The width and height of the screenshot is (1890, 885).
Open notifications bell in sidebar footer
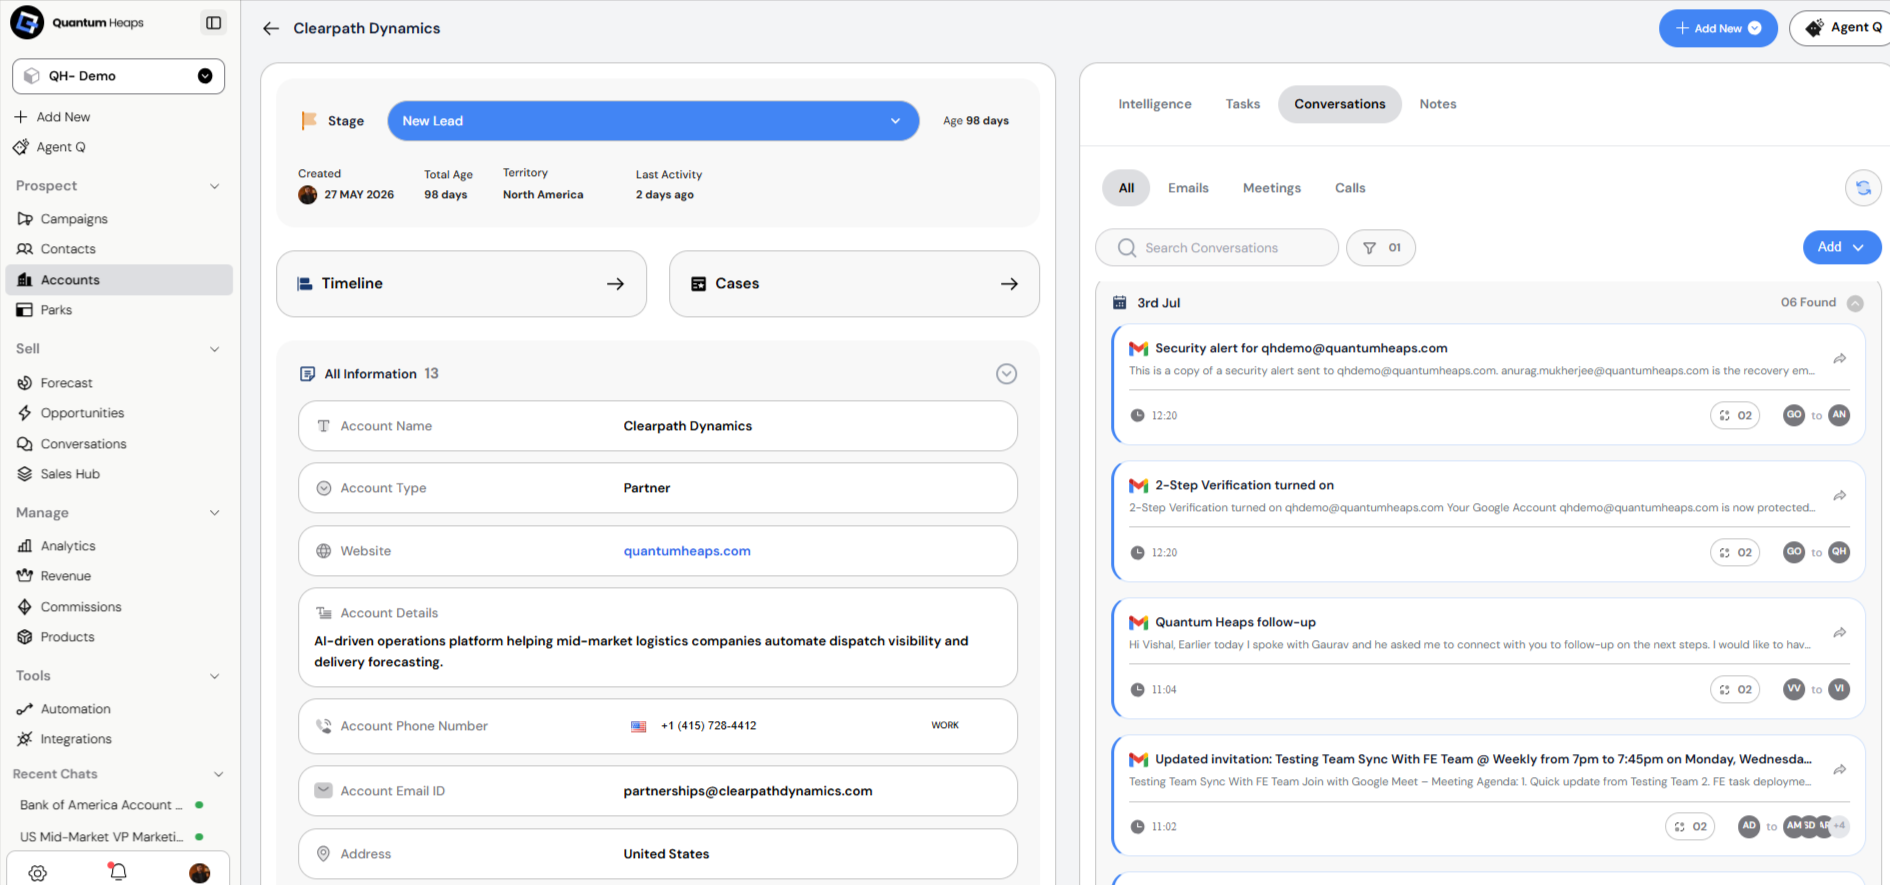point(118,872)
